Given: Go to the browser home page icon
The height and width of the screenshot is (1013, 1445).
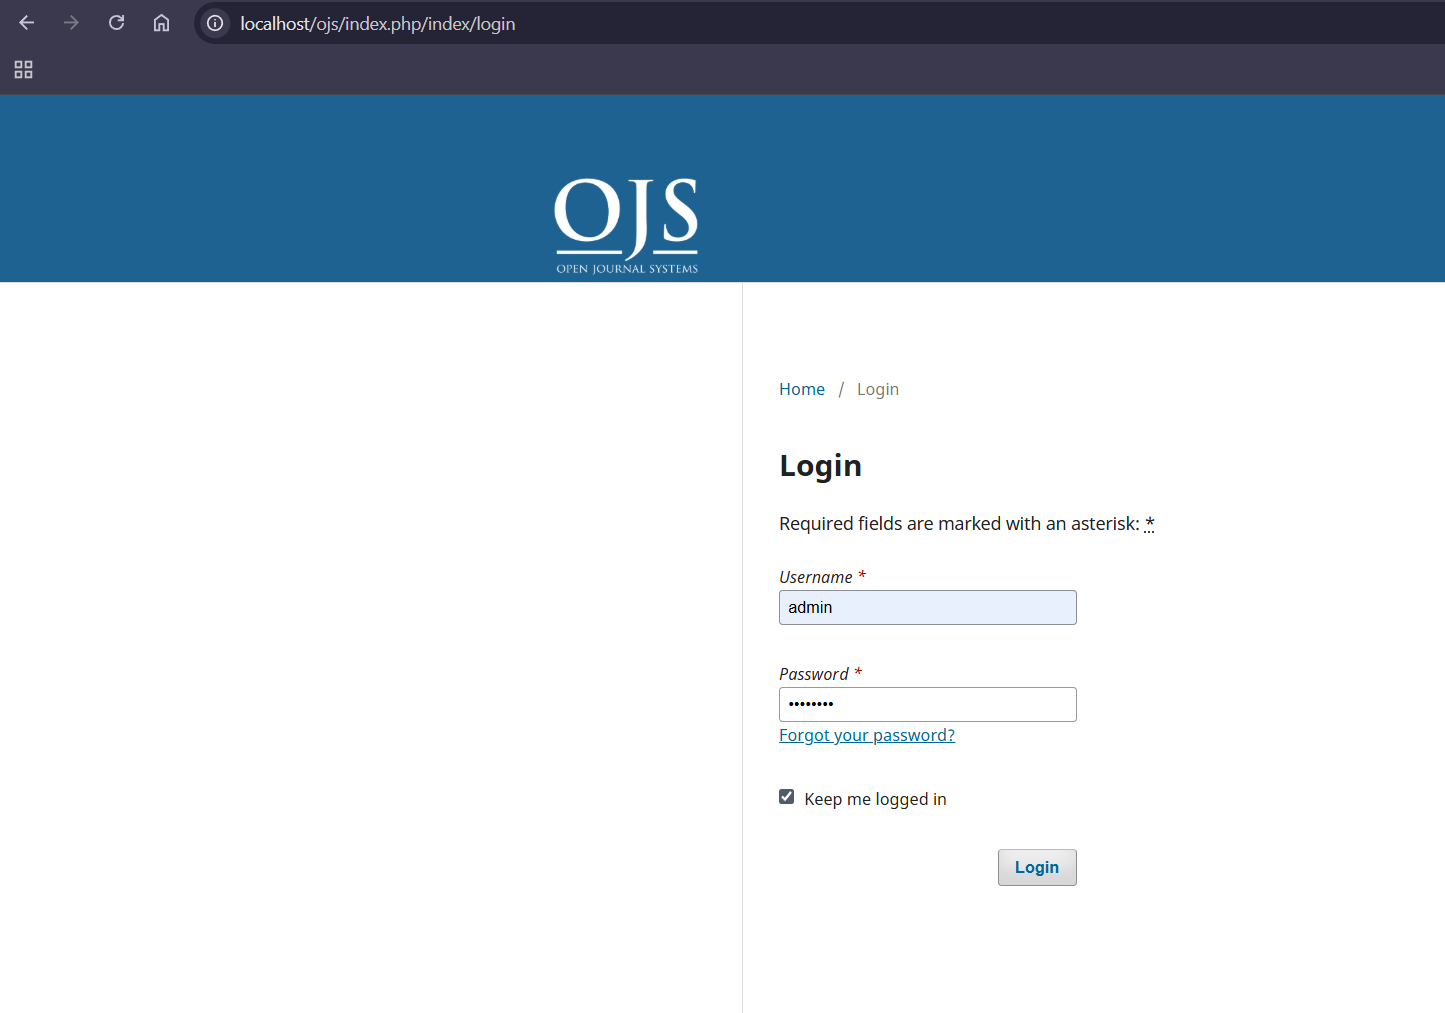Looking at the screenshot, I should tap(161, 23).
